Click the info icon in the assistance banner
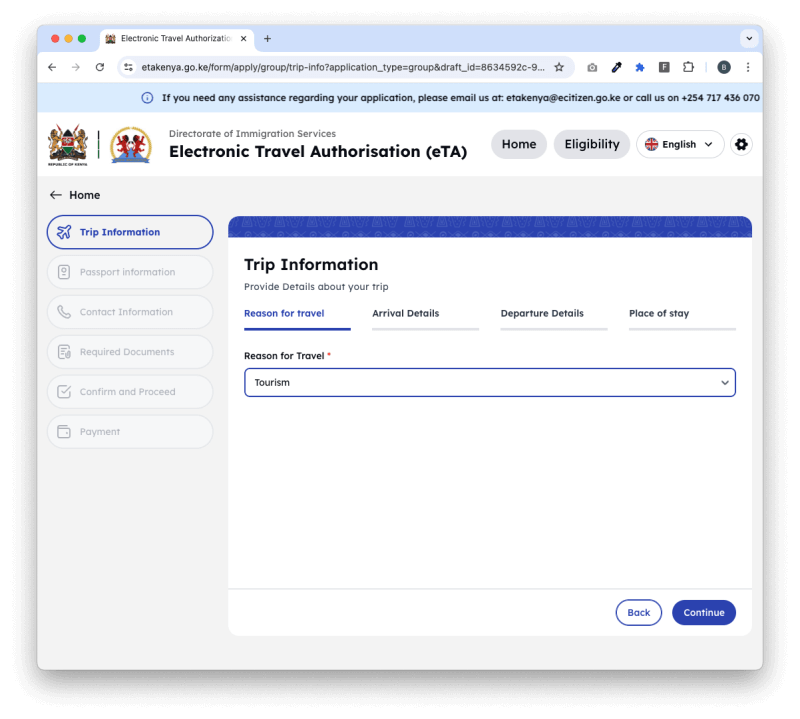This screenshot has height=719, width=800. coord(147,98)
